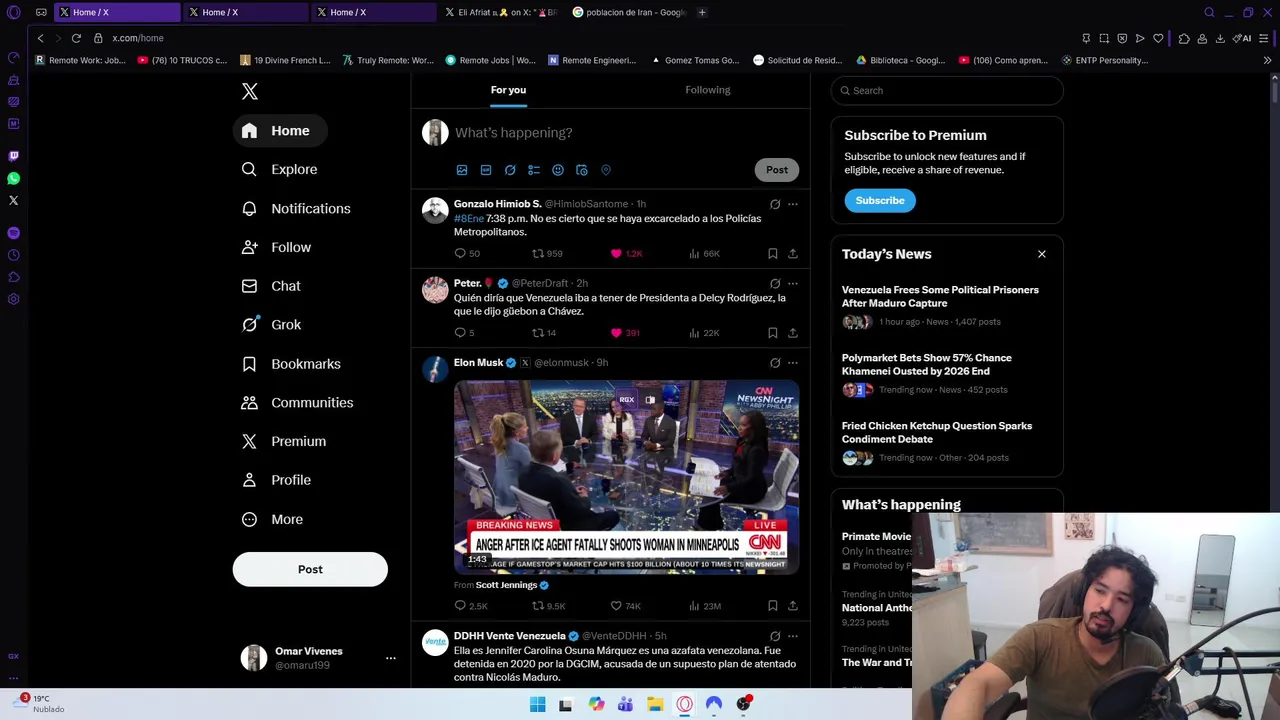Open Communities in the left navigation
This screenshot has height=720, width=1280.
coord(297,403)
